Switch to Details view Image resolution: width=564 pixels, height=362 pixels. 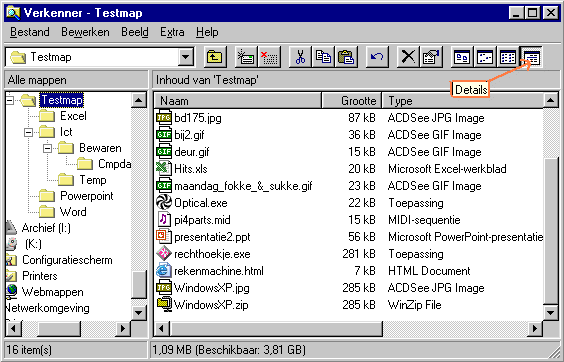[531, 57]
